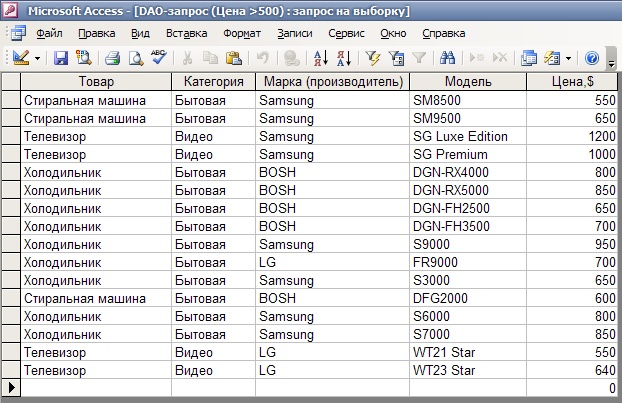Open the Справка menu
Viewport: 622px width, 403px height.
click(x=443, y=33)
